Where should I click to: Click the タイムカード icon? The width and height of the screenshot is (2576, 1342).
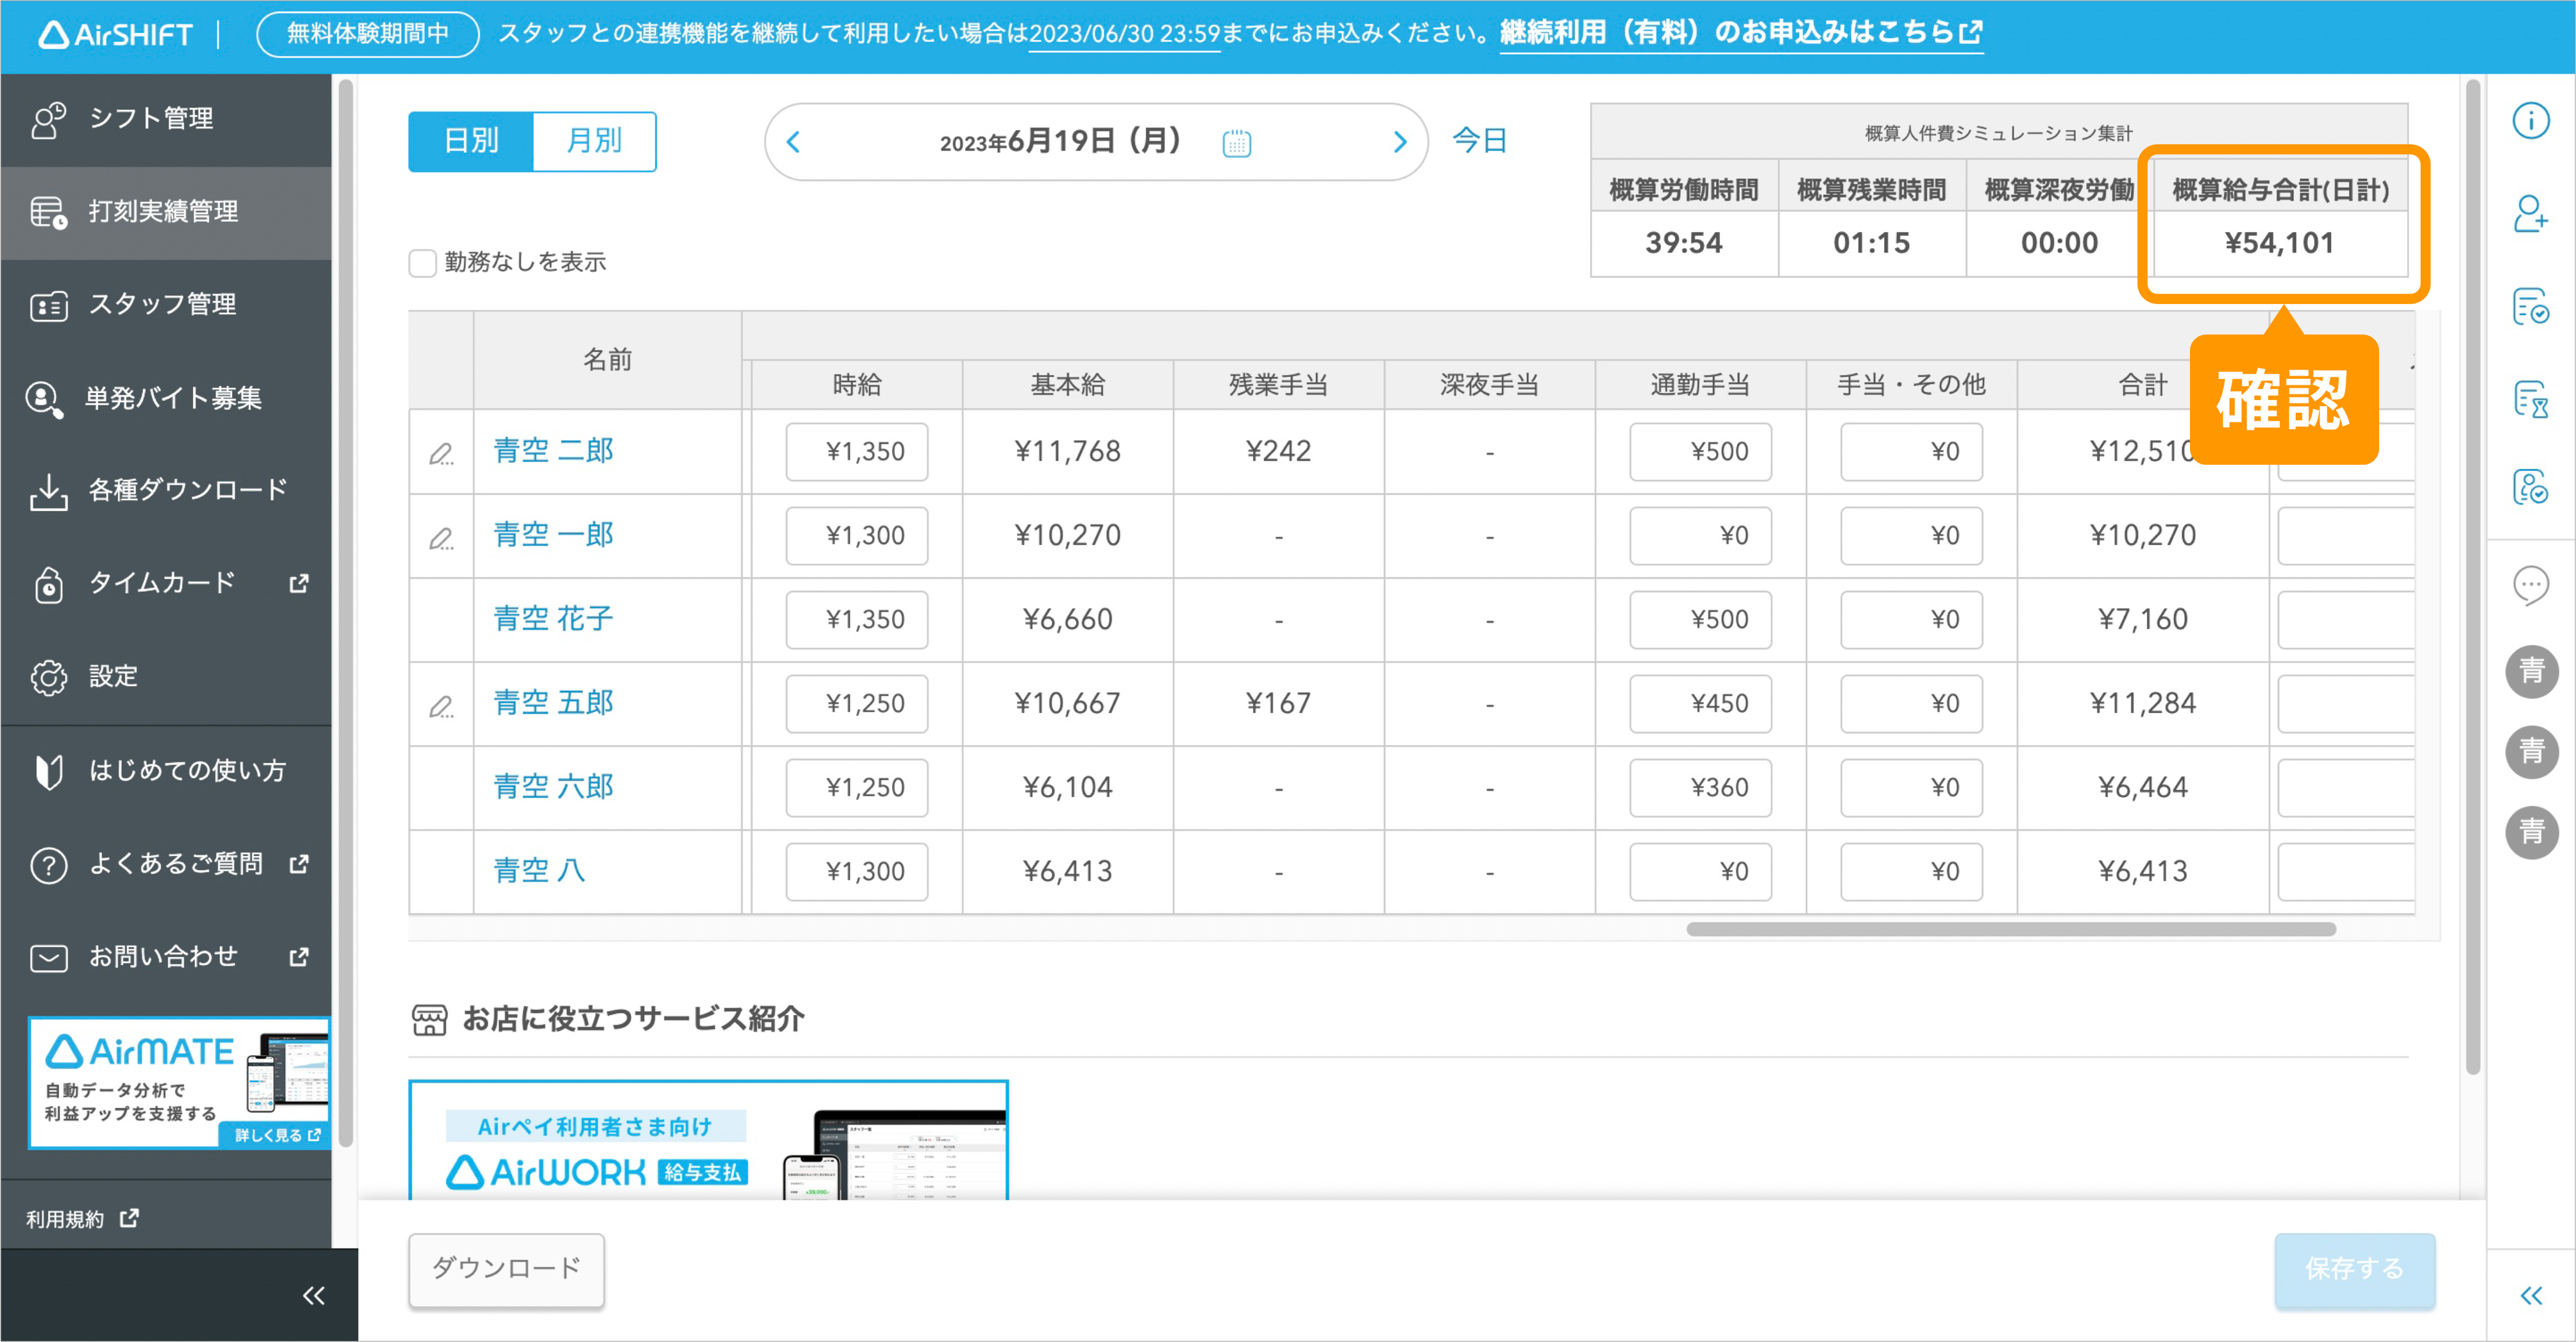[x=48, y=585]
